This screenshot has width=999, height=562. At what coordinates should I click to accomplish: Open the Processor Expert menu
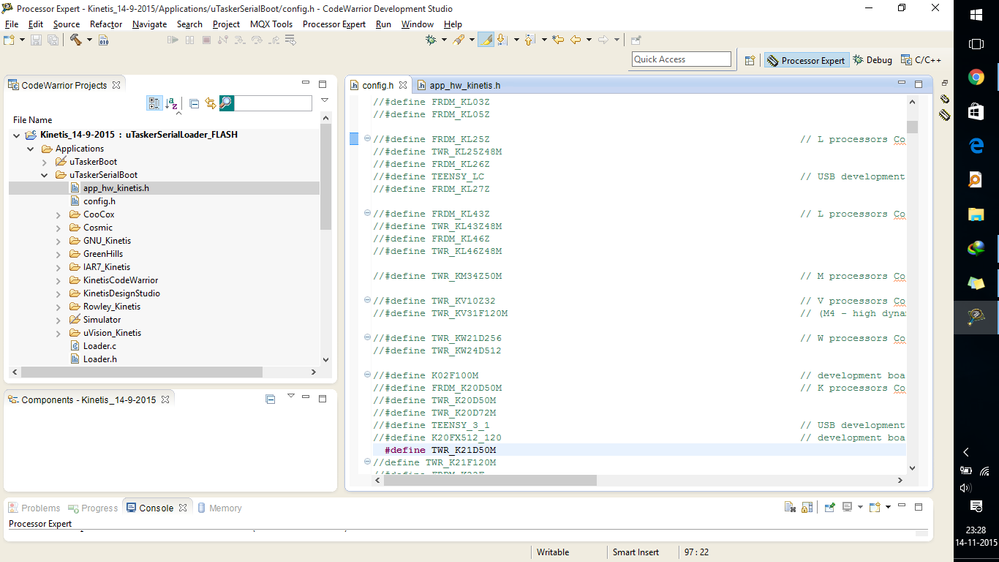pyautogui.click(x=334, y=24)
